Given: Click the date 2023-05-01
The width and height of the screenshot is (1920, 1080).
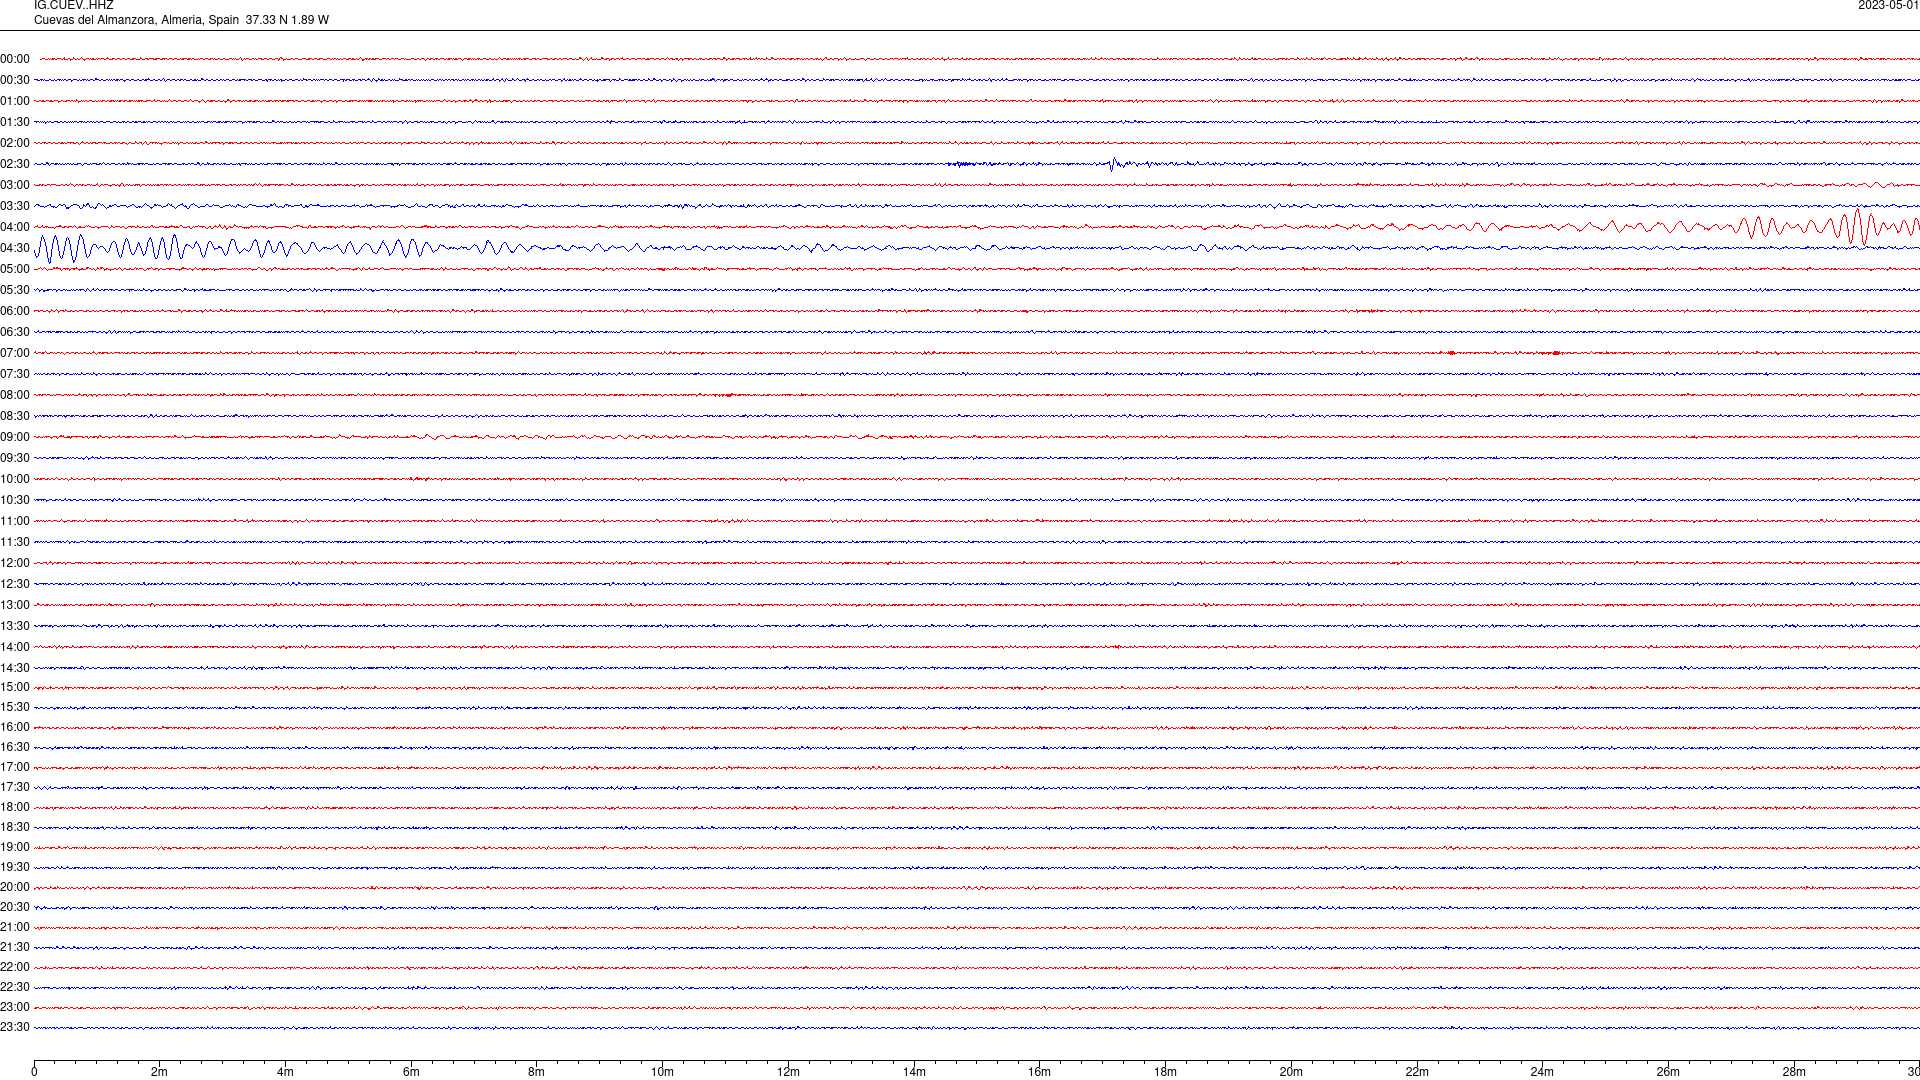Looking at the screenshot, I should pyautogui.click(x=1888, y=6).
